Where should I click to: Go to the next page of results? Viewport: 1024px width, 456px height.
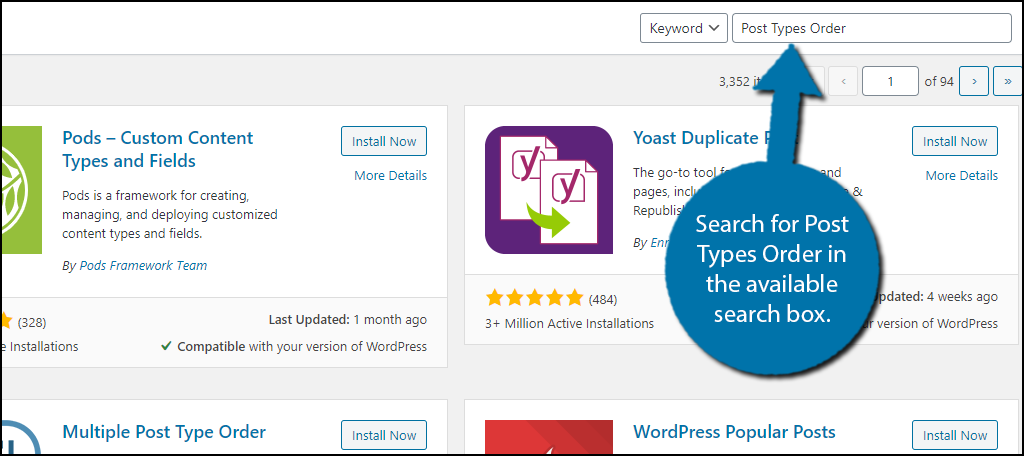coord(974,82)
